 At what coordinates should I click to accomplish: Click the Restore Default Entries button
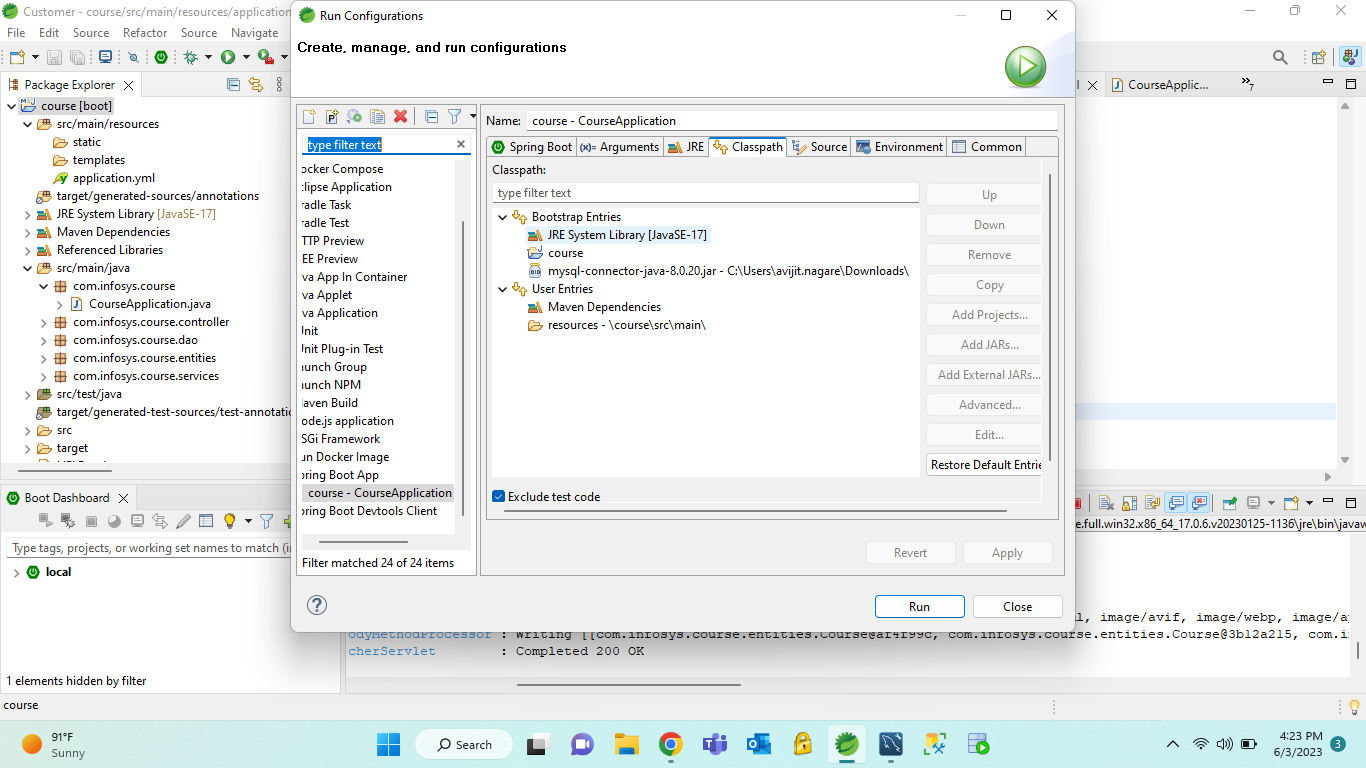[984, 465]
